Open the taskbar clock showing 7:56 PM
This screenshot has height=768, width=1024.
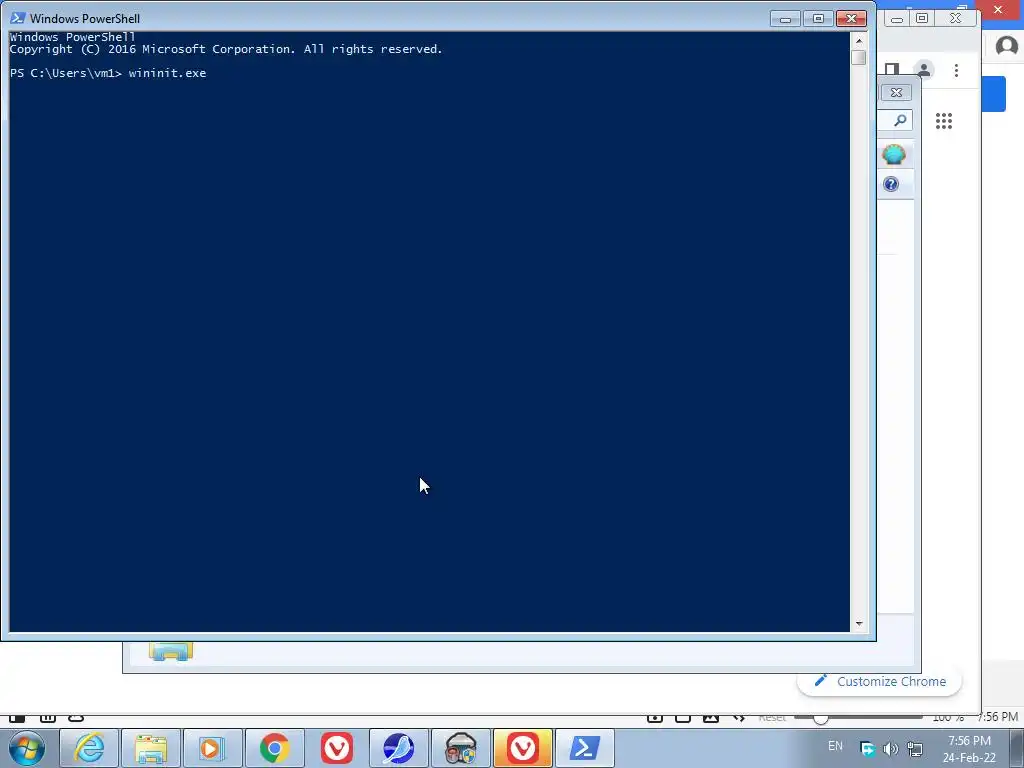[969, 749]
